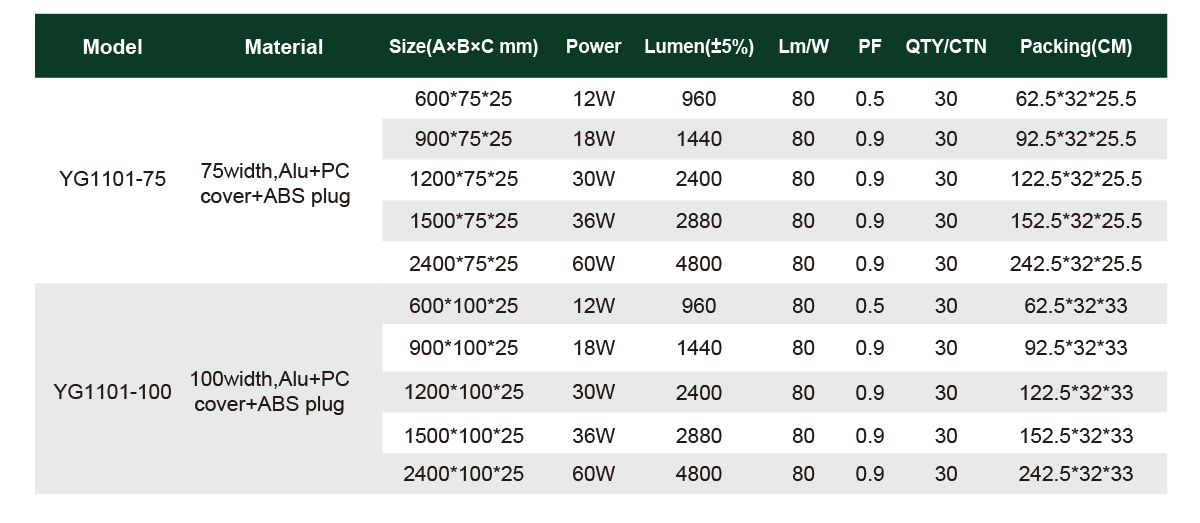Select the Lumen(±5%) column header
This screenshot has width=1200, height=523.
pyautogui.click(x=699, y=47)
